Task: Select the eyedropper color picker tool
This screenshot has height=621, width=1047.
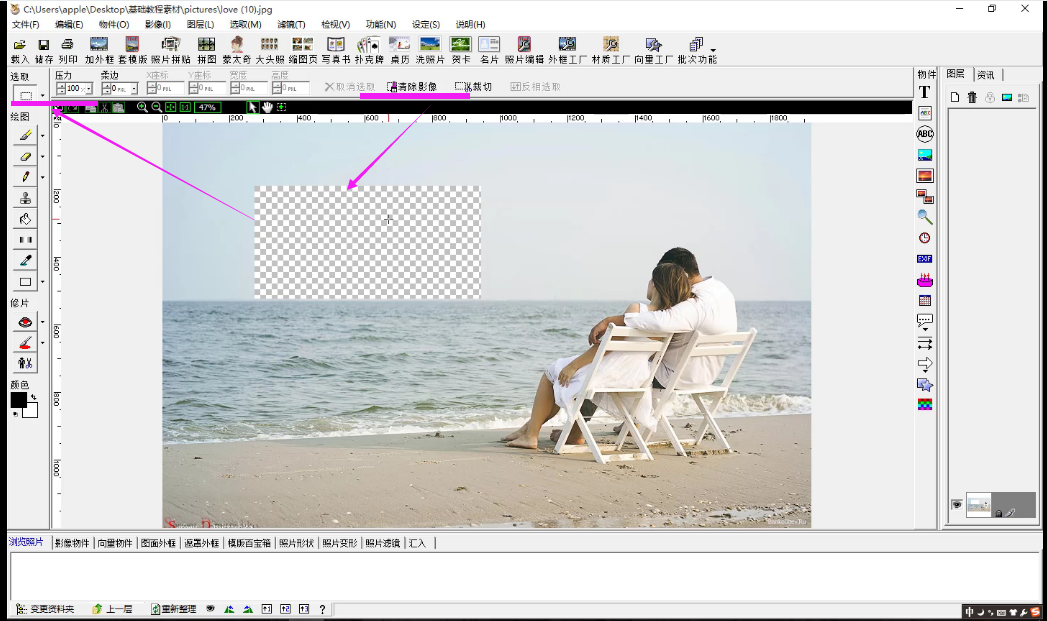Action: click(x=25, y=260)
